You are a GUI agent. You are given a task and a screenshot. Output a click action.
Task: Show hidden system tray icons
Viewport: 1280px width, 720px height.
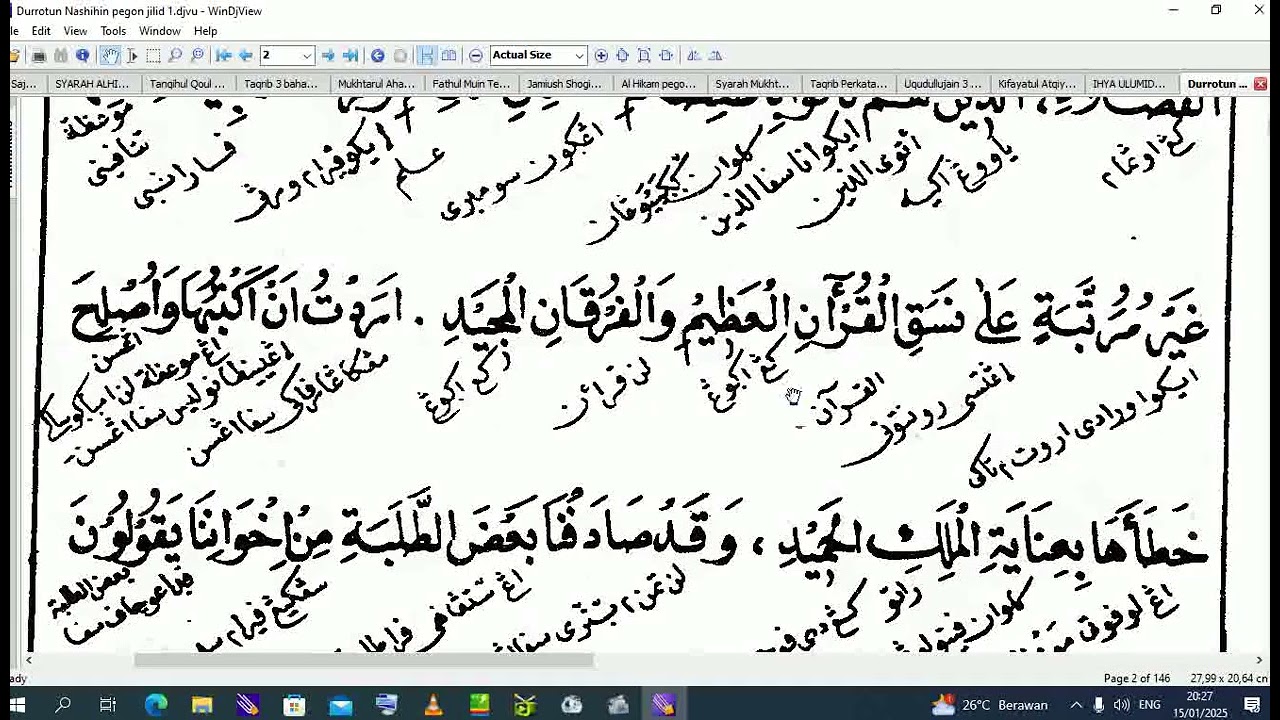(x=1076, y=705)
